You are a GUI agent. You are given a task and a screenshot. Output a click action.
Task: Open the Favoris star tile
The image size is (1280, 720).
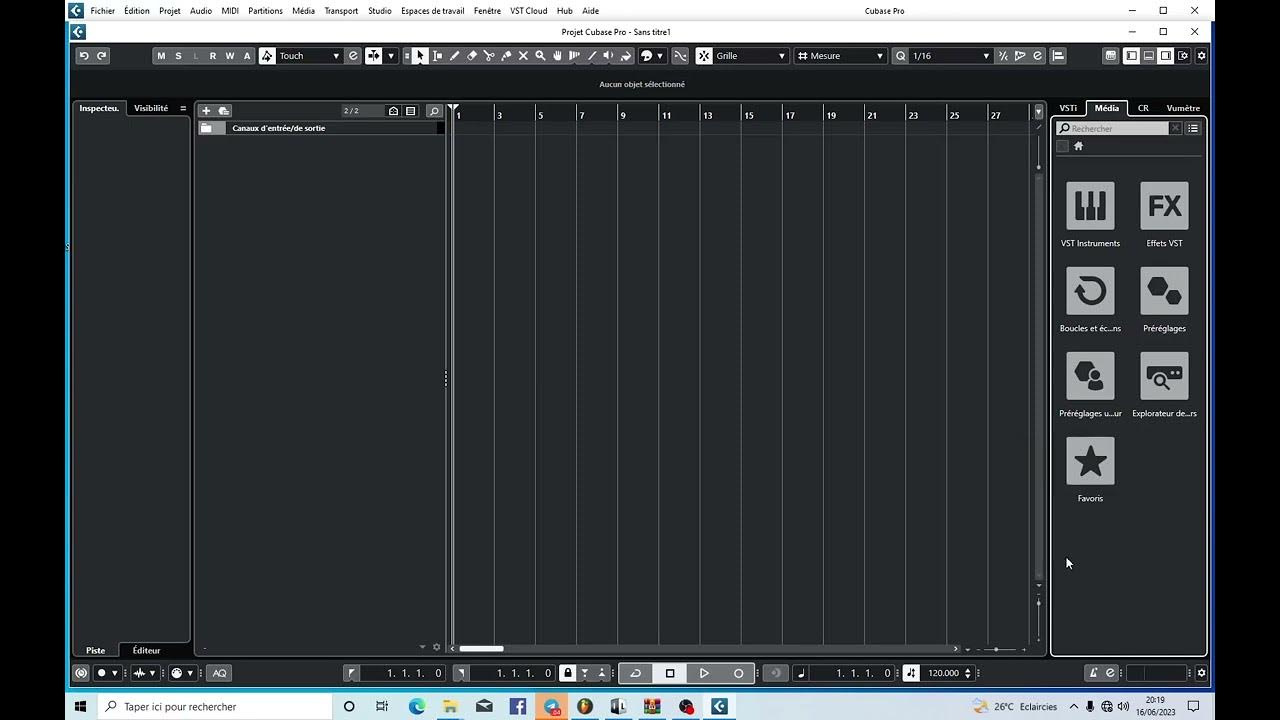(1090, 461)
